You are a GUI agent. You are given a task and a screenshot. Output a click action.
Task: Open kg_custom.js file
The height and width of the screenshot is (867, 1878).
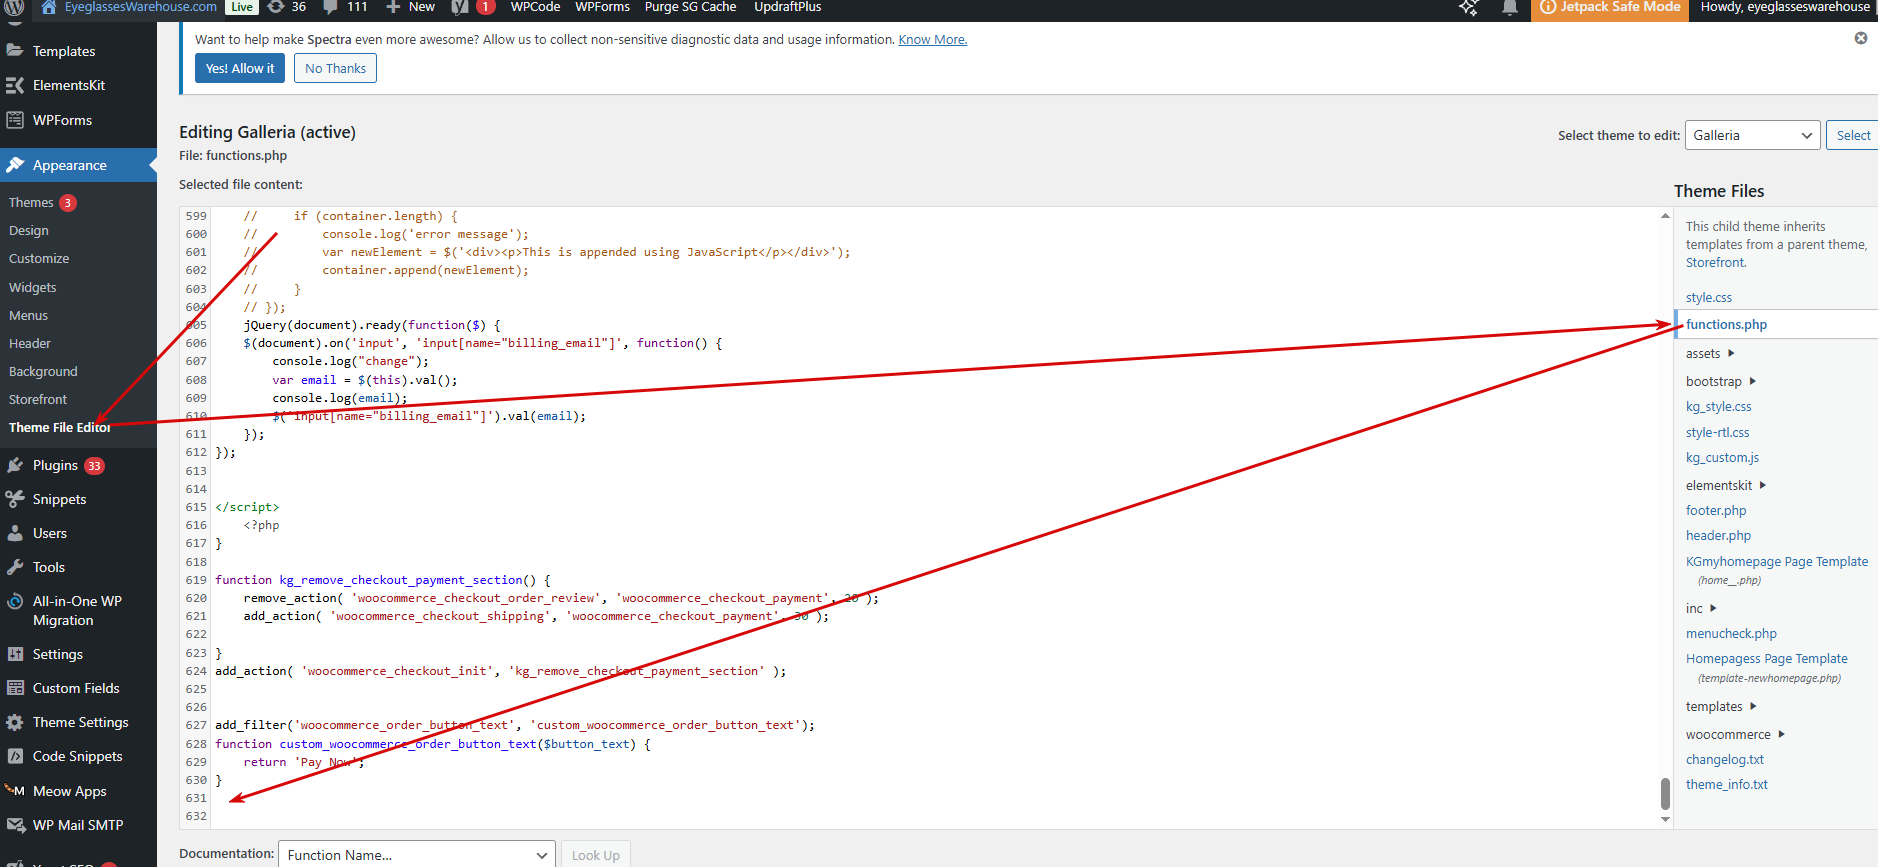point(1723,457)
